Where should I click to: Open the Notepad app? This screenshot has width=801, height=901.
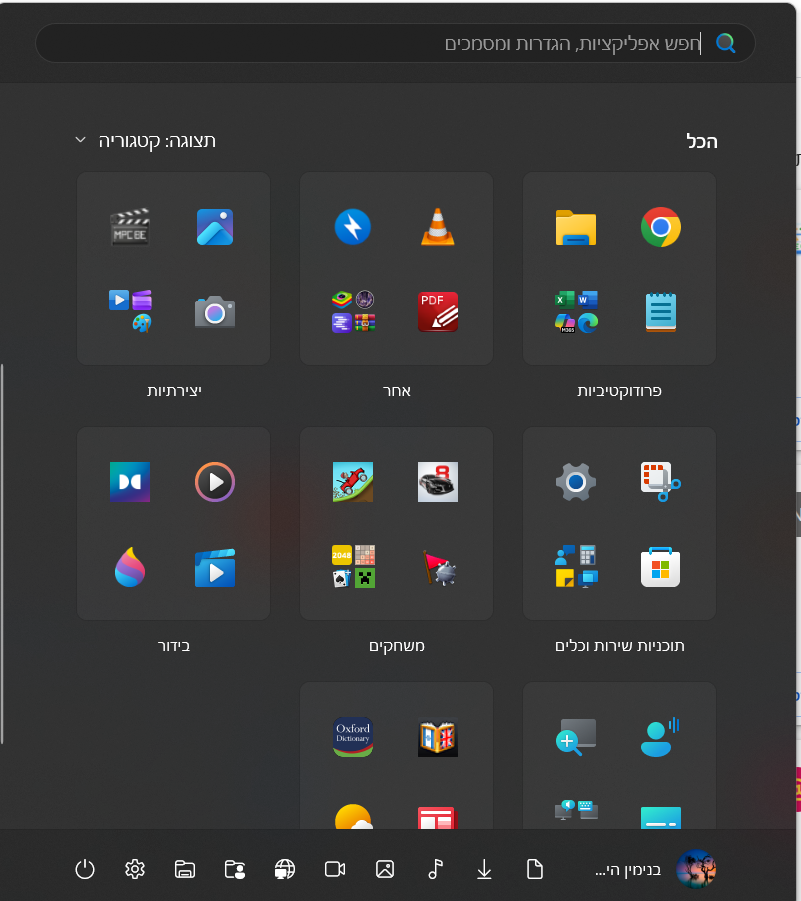tap(660, 312)
